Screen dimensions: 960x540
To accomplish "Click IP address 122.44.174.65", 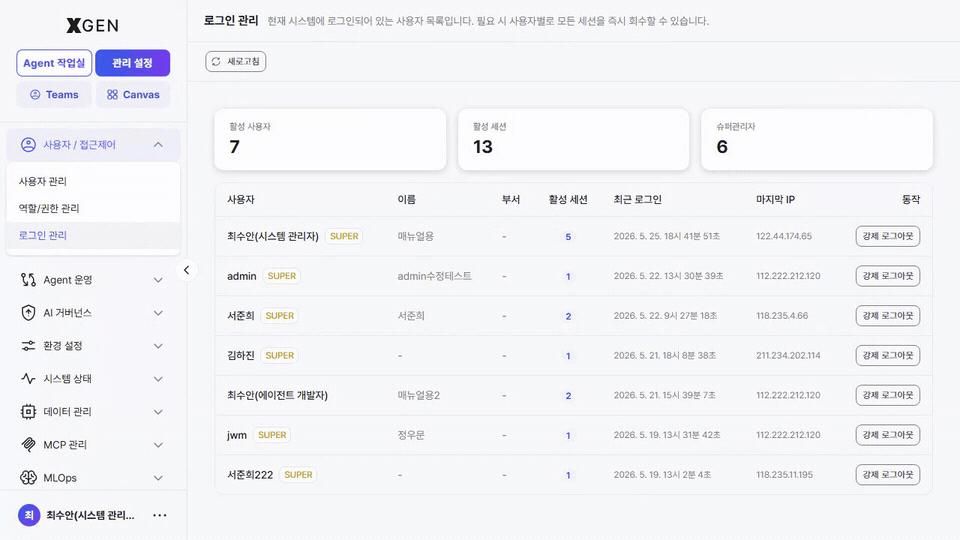I will 784,236.
